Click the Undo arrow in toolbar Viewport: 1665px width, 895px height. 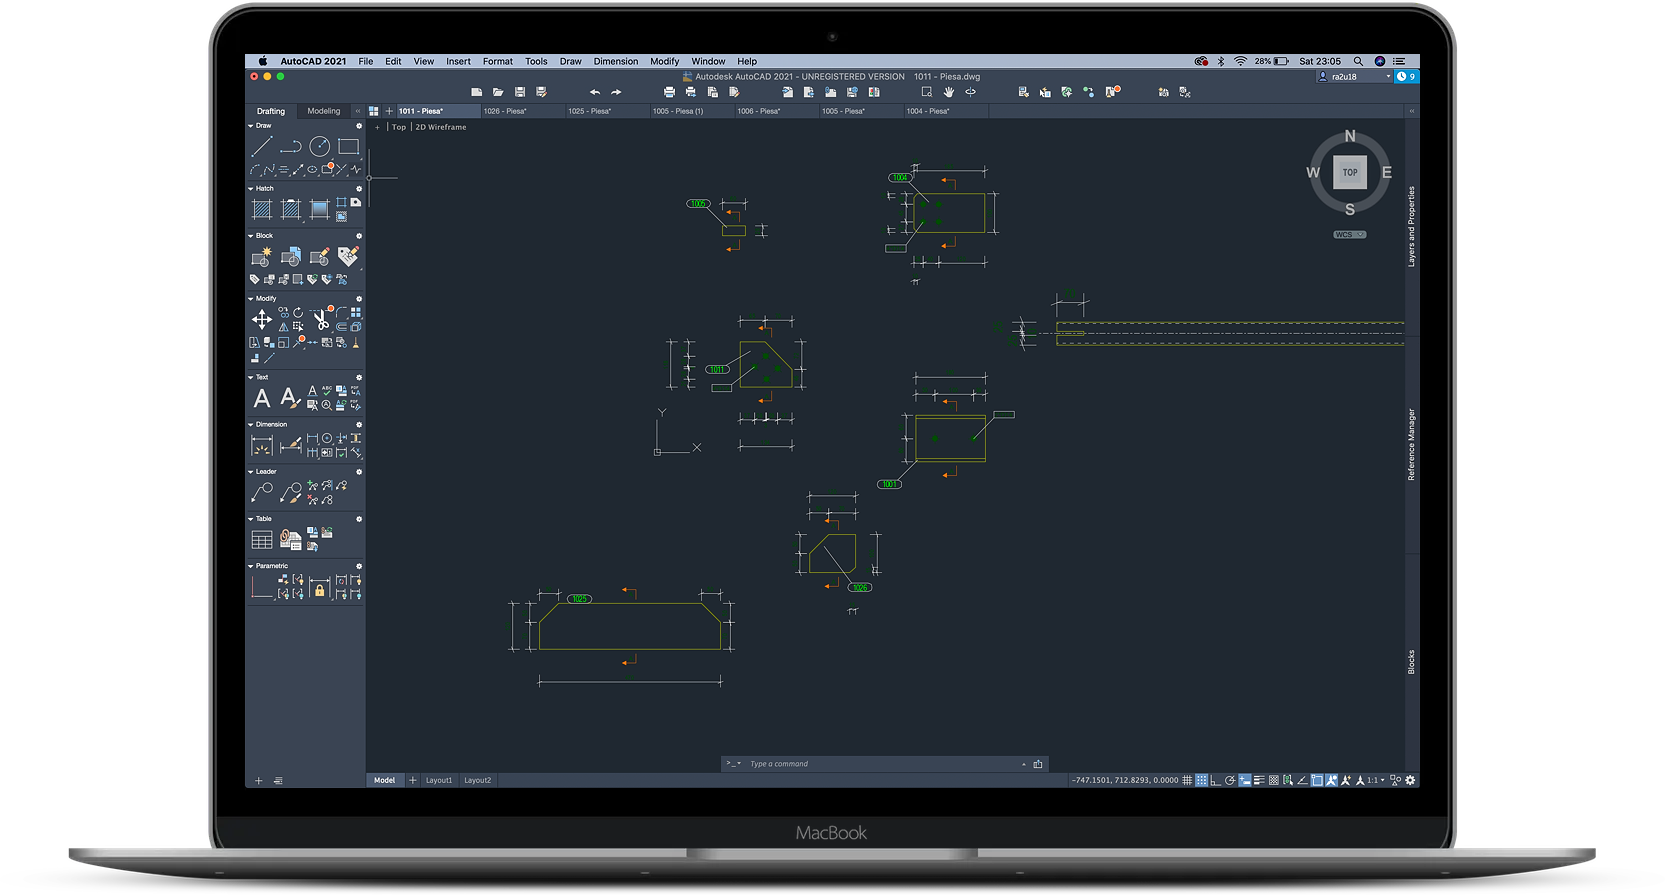(594, 92)
